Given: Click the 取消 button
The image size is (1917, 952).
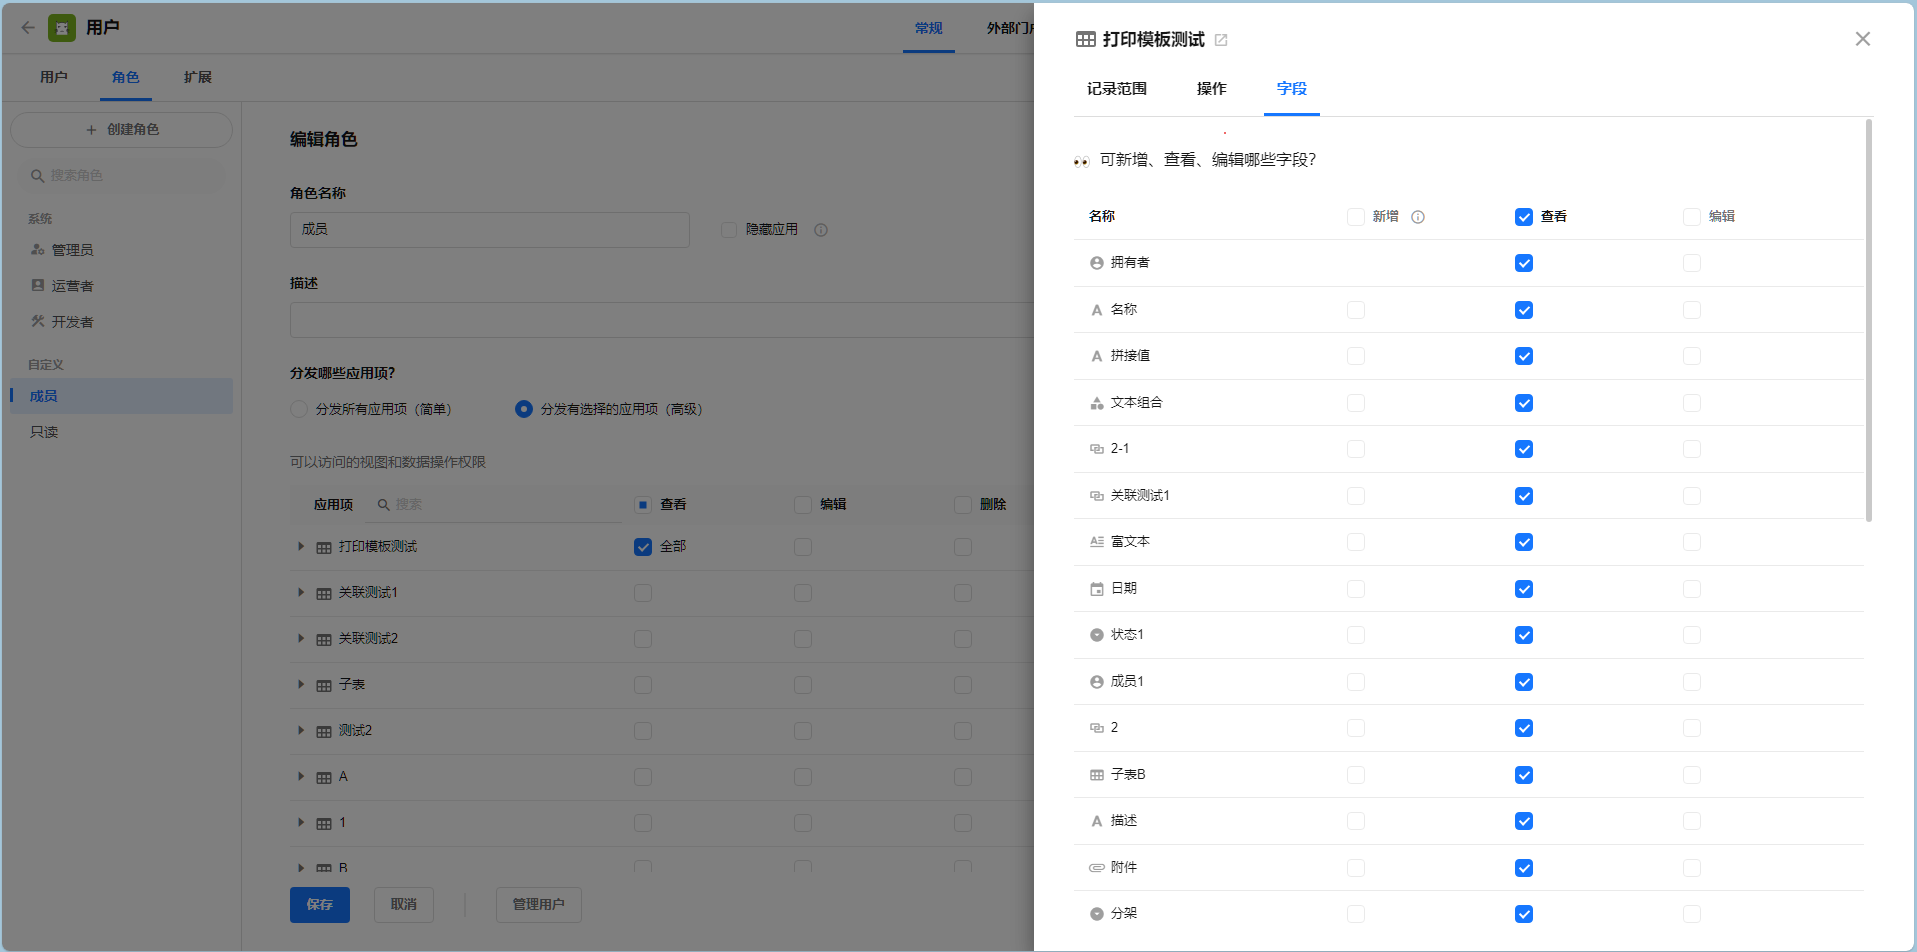Looking at the screenshot, I should pyautogui.click(x=404, y=905).
